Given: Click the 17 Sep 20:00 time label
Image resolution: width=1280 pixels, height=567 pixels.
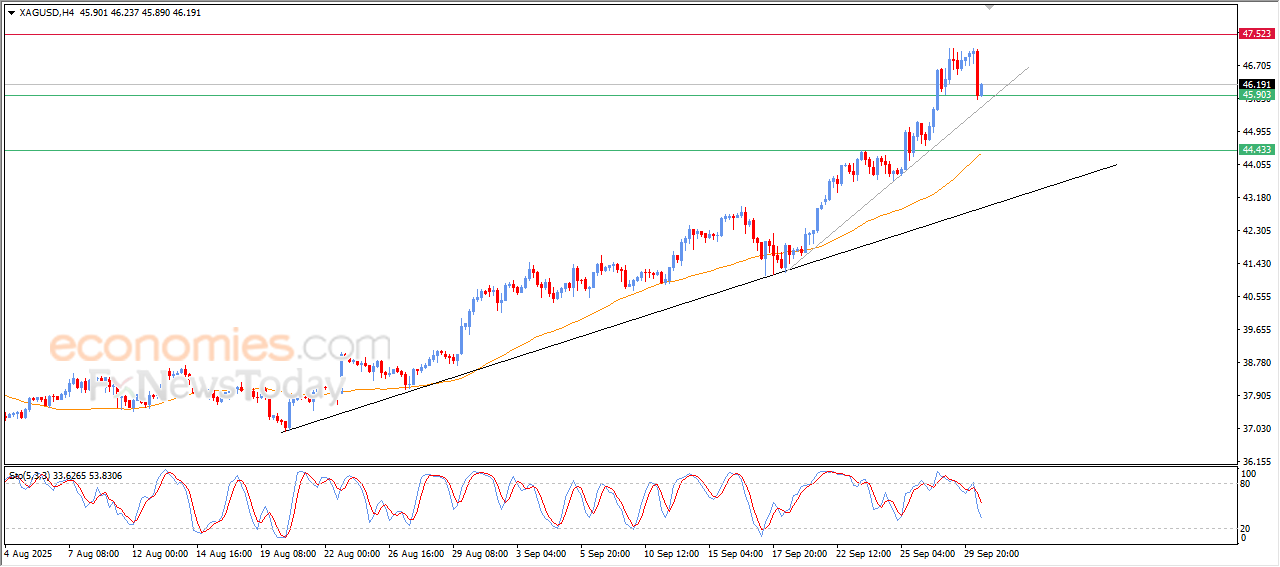Looking at the screenshot, I should 799,552.
